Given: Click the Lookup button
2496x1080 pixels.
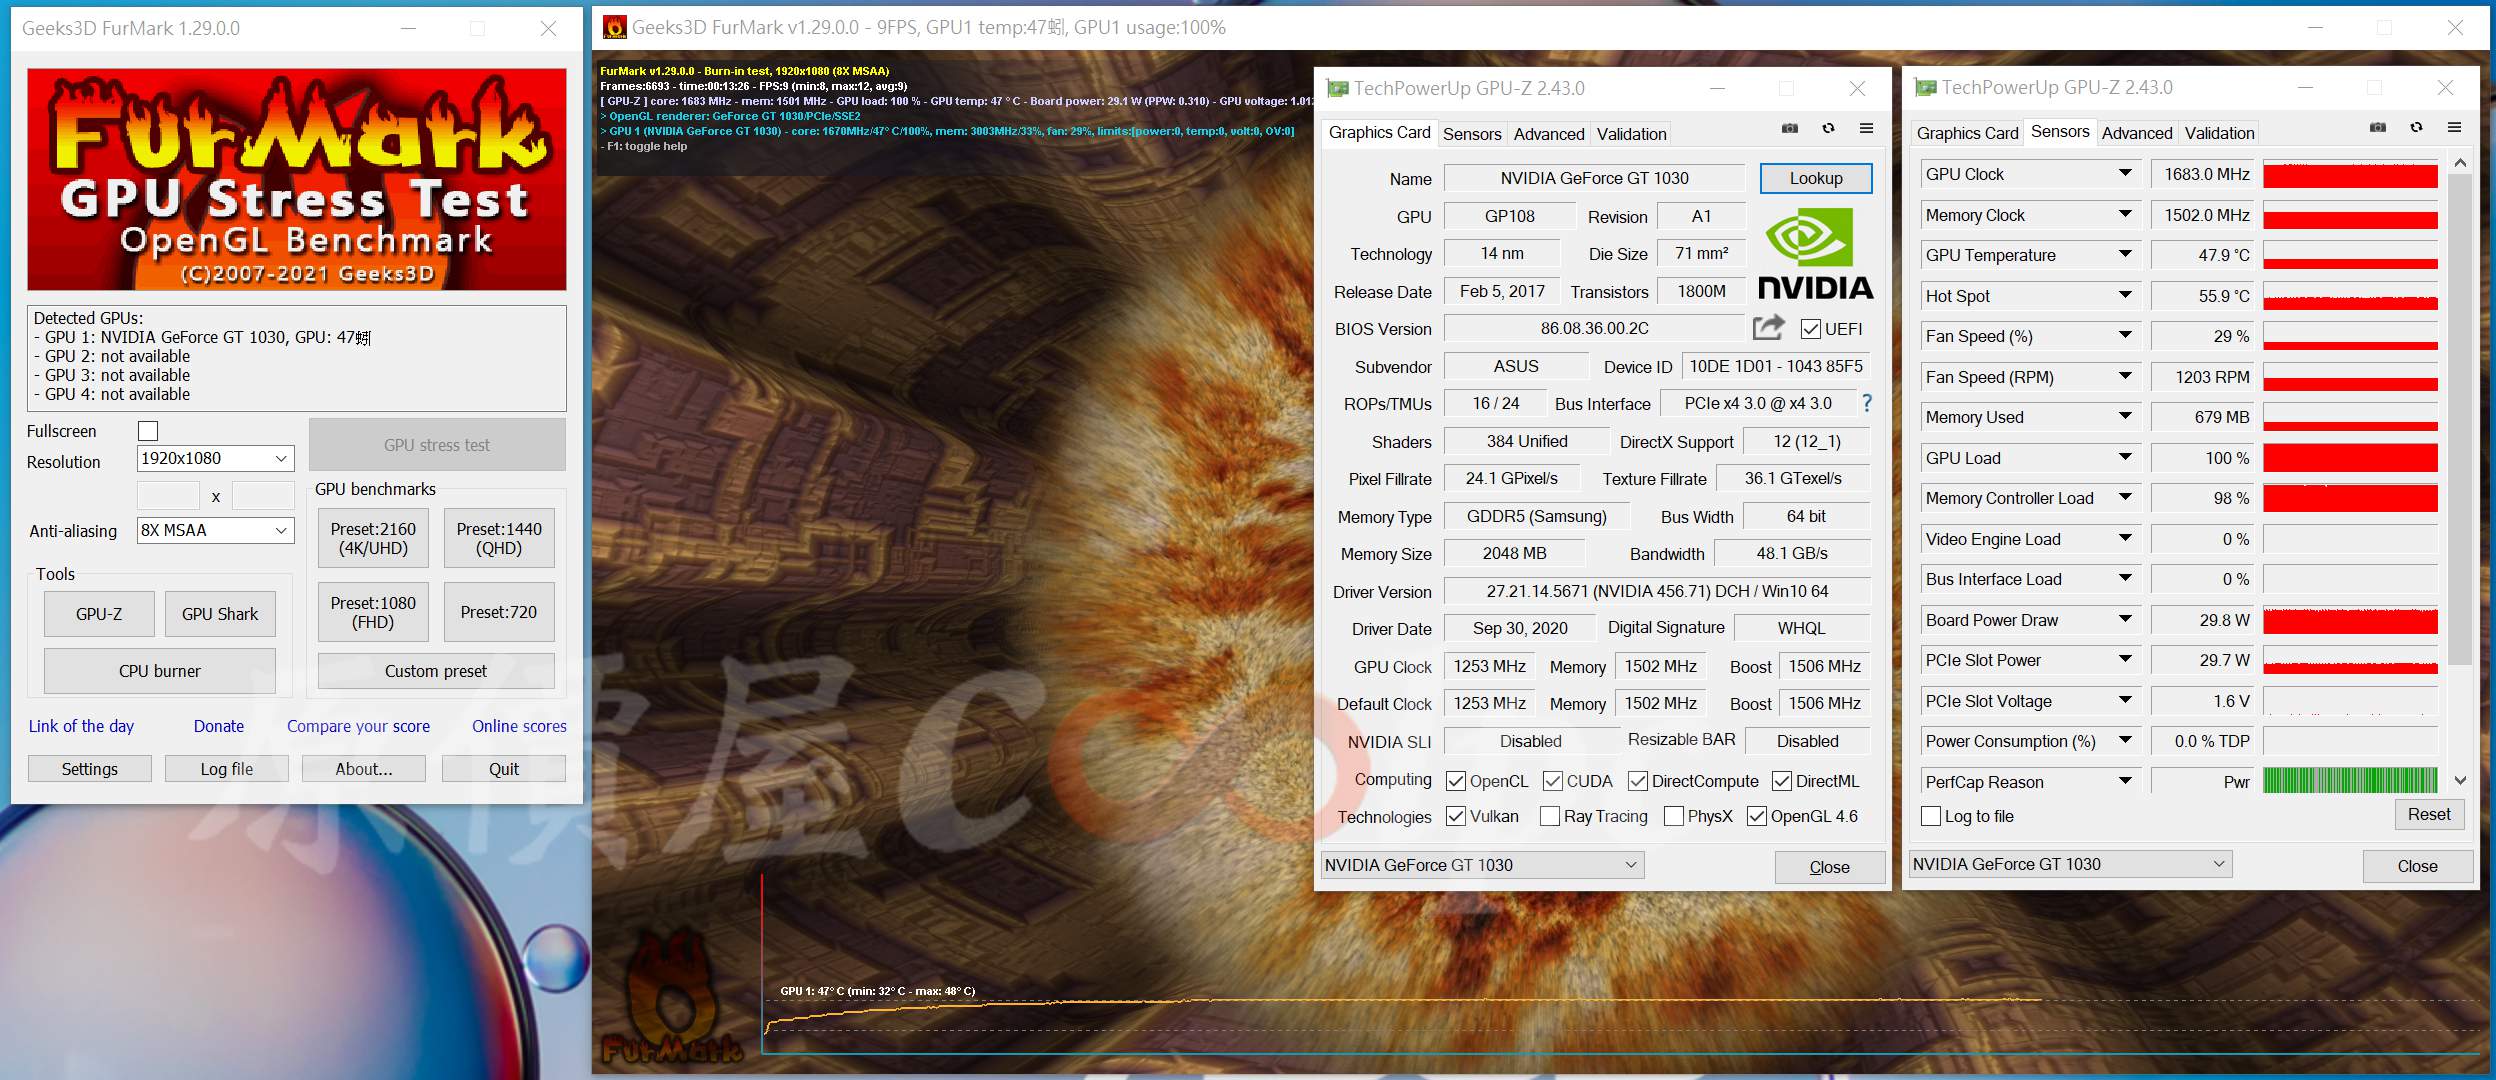Looking at the screenshot, I should click(x=1816, y=178).
